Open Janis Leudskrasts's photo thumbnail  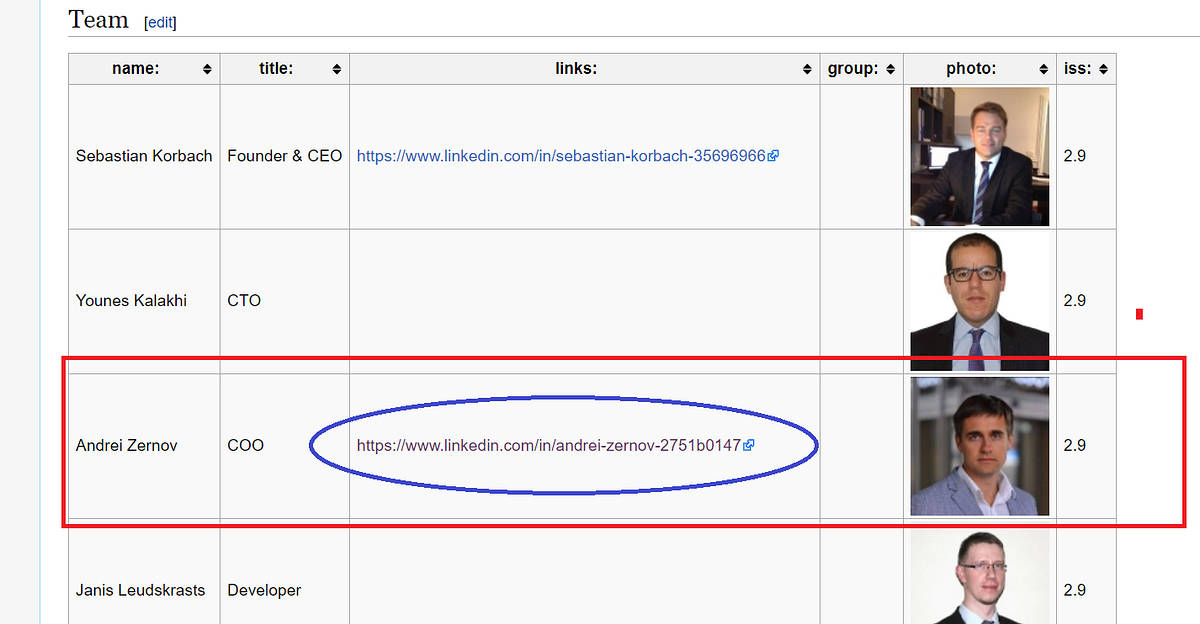click(x=980, y=577)
